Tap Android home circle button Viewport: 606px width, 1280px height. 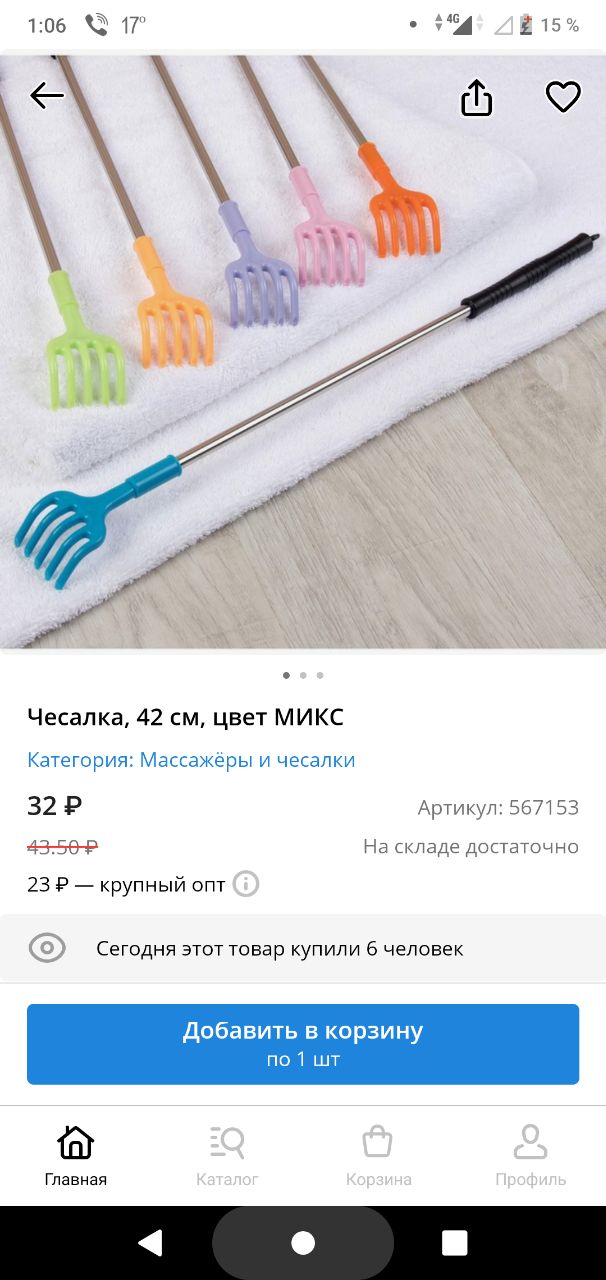tap(303, 1243)
